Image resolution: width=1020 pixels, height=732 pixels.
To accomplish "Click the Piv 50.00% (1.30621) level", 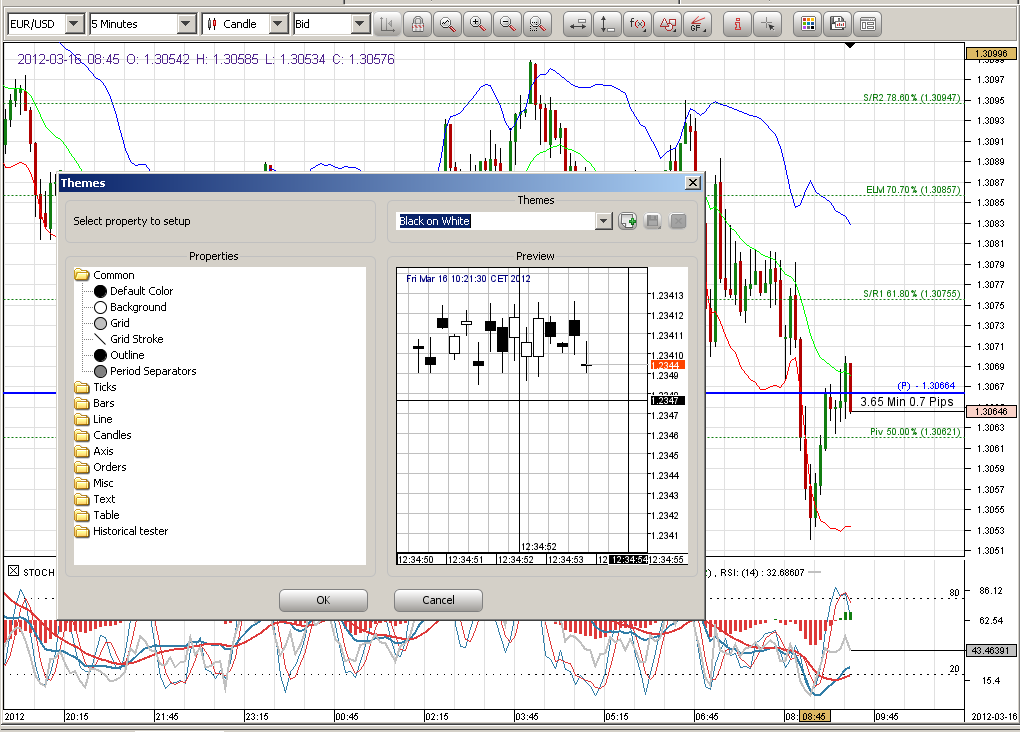I will [x=915, y=432].
